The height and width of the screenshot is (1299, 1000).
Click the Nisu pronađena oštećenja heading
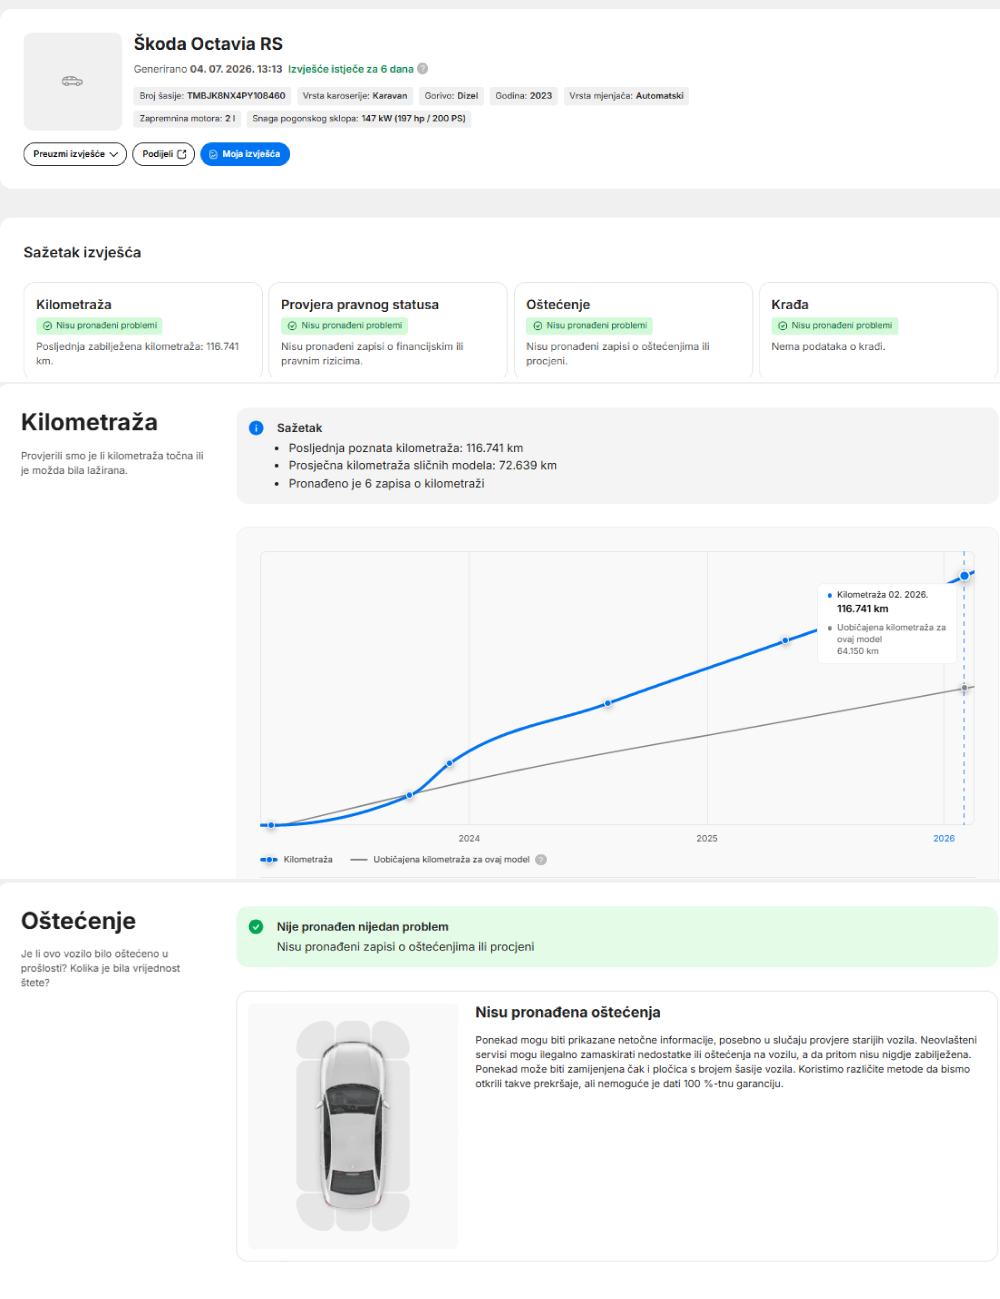[568, 1012]
